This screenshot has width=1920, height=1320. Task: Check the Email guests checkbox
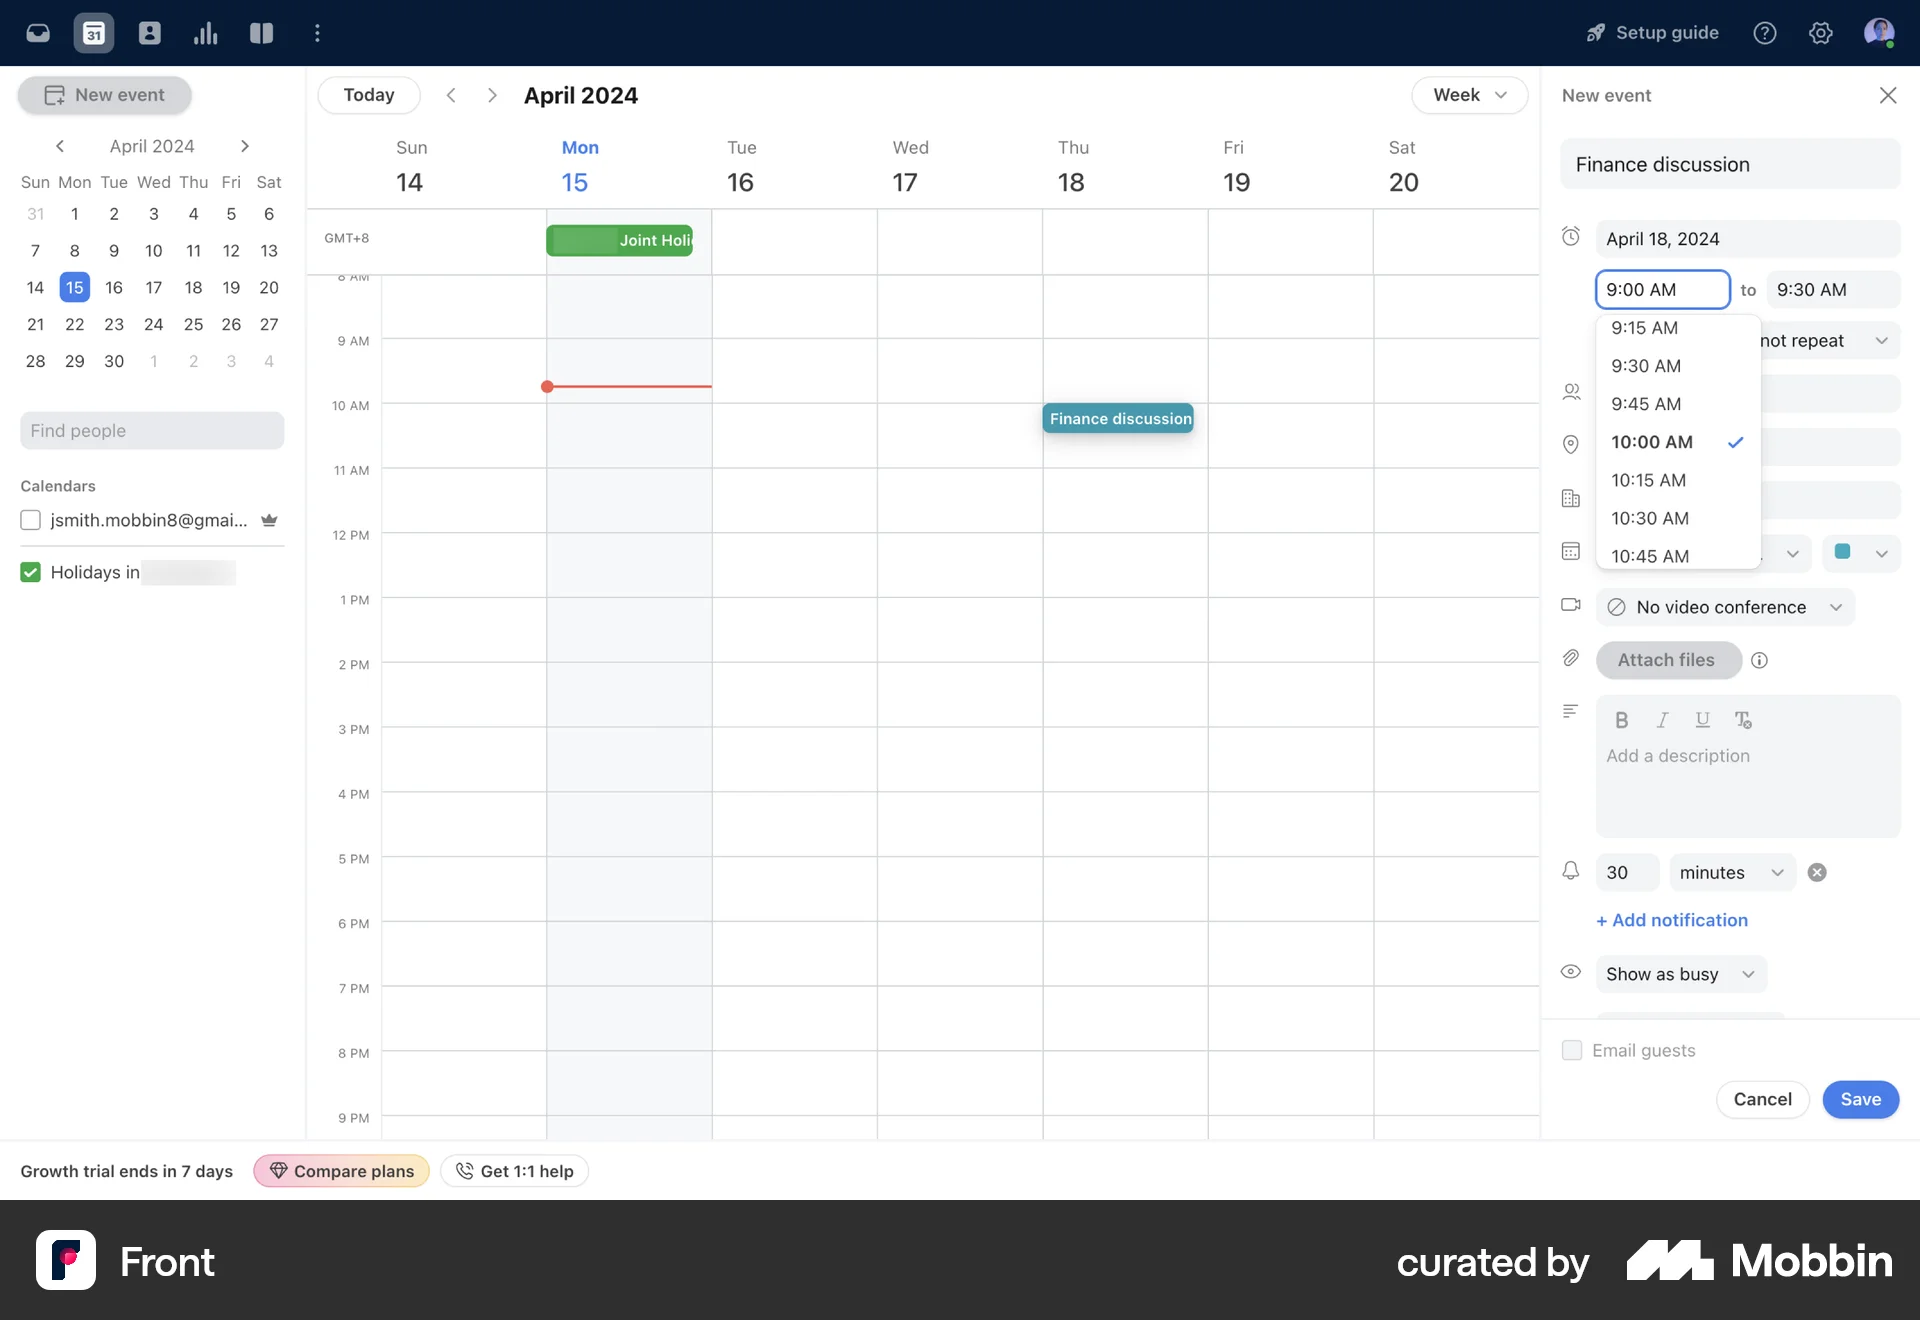click(x=1571, y=1050)
